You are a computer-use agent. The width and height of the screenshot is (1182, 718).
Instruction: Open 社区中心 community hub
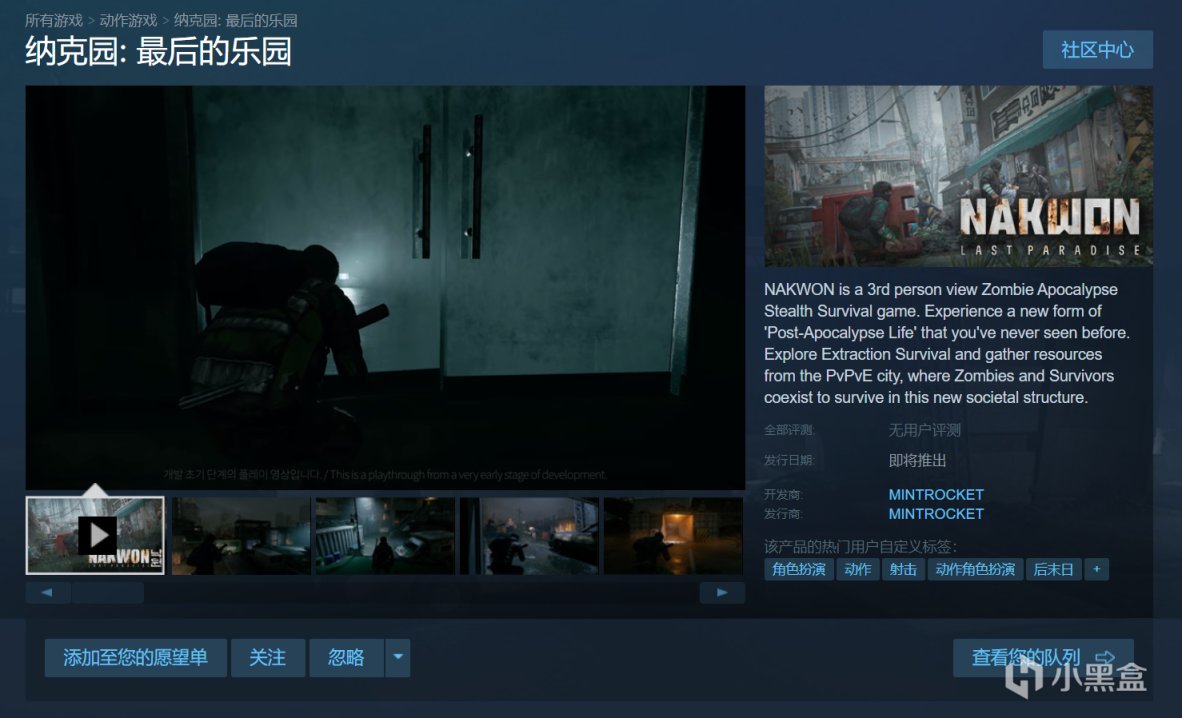1098,50
